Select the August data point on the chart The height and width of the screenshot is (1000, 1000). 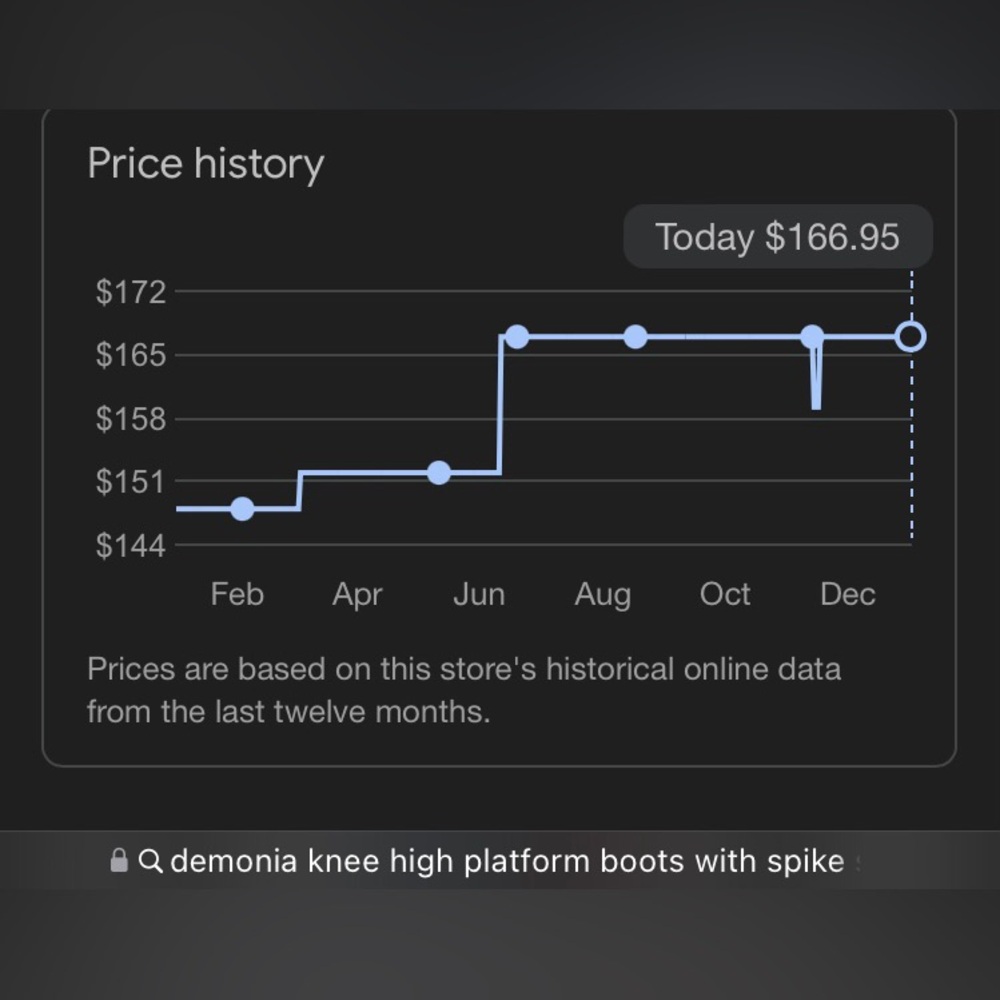pos(635,337)
